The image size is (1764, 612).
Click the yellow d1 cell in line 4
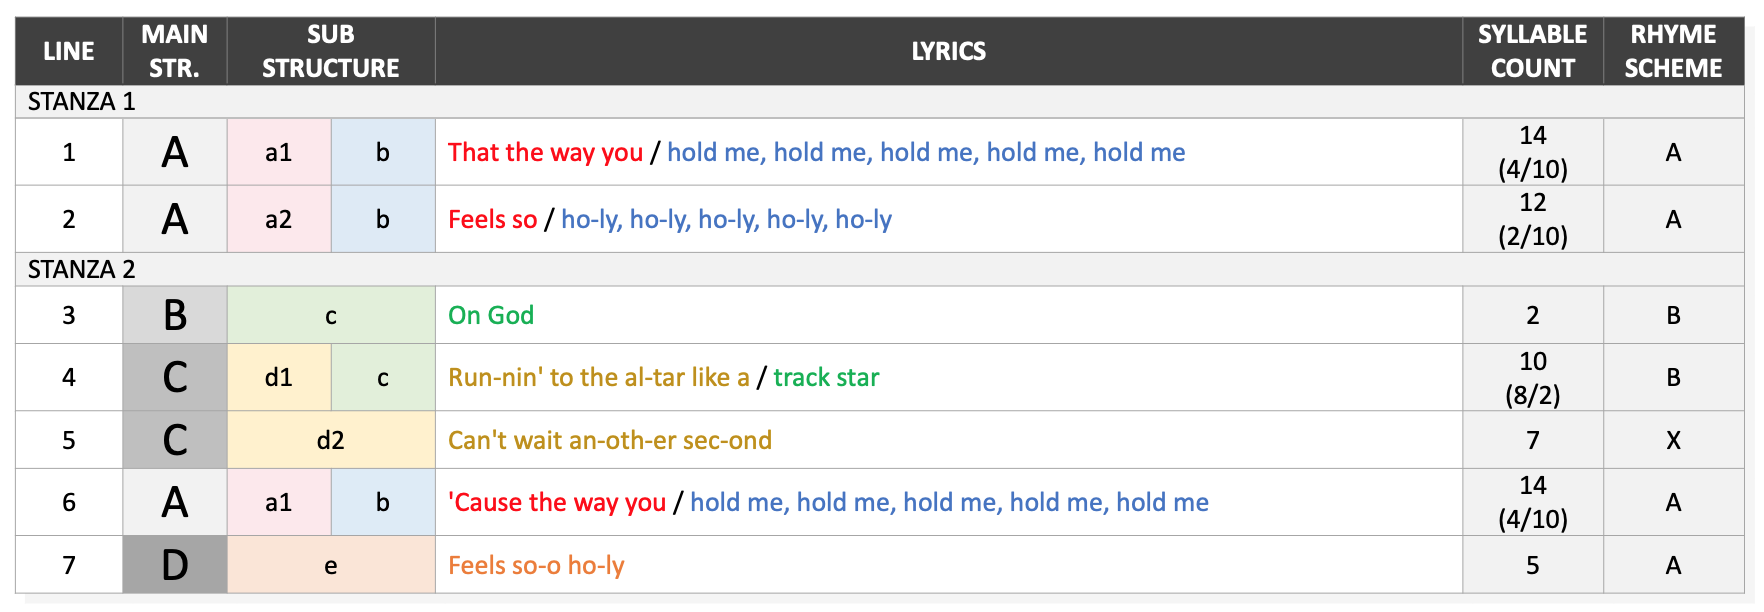click(279, 378)
